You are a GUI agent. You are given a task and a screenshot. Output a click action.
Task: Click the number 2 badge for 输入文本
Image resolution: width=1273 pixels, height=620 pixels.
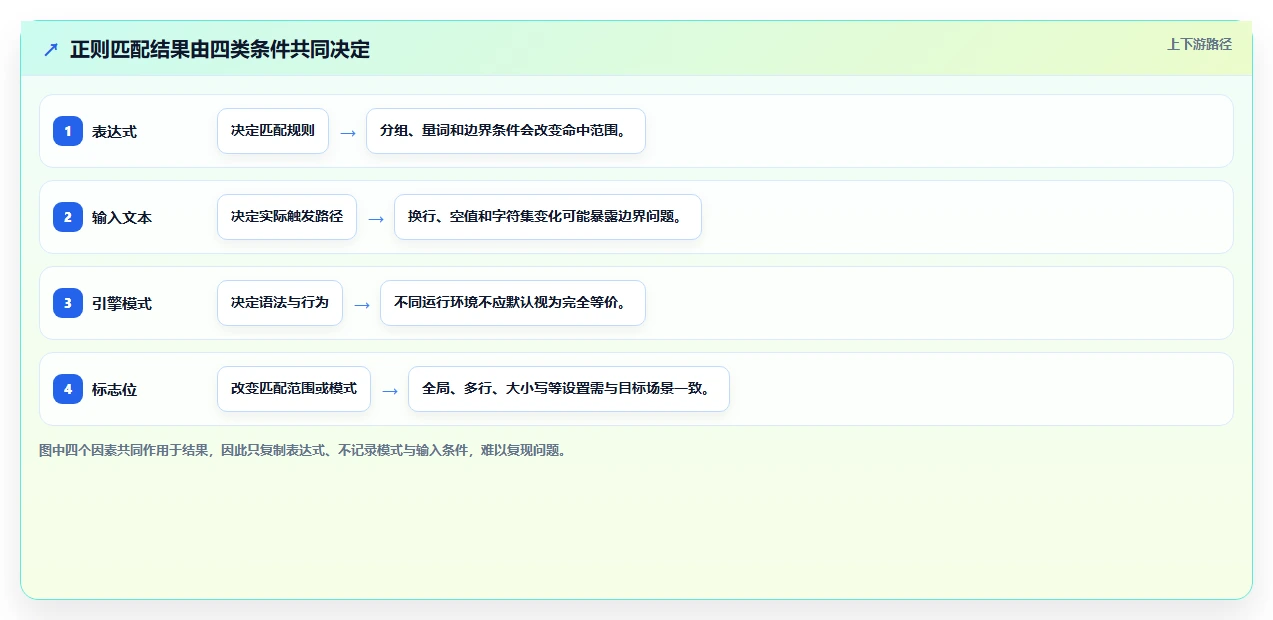tap(68, 217)
